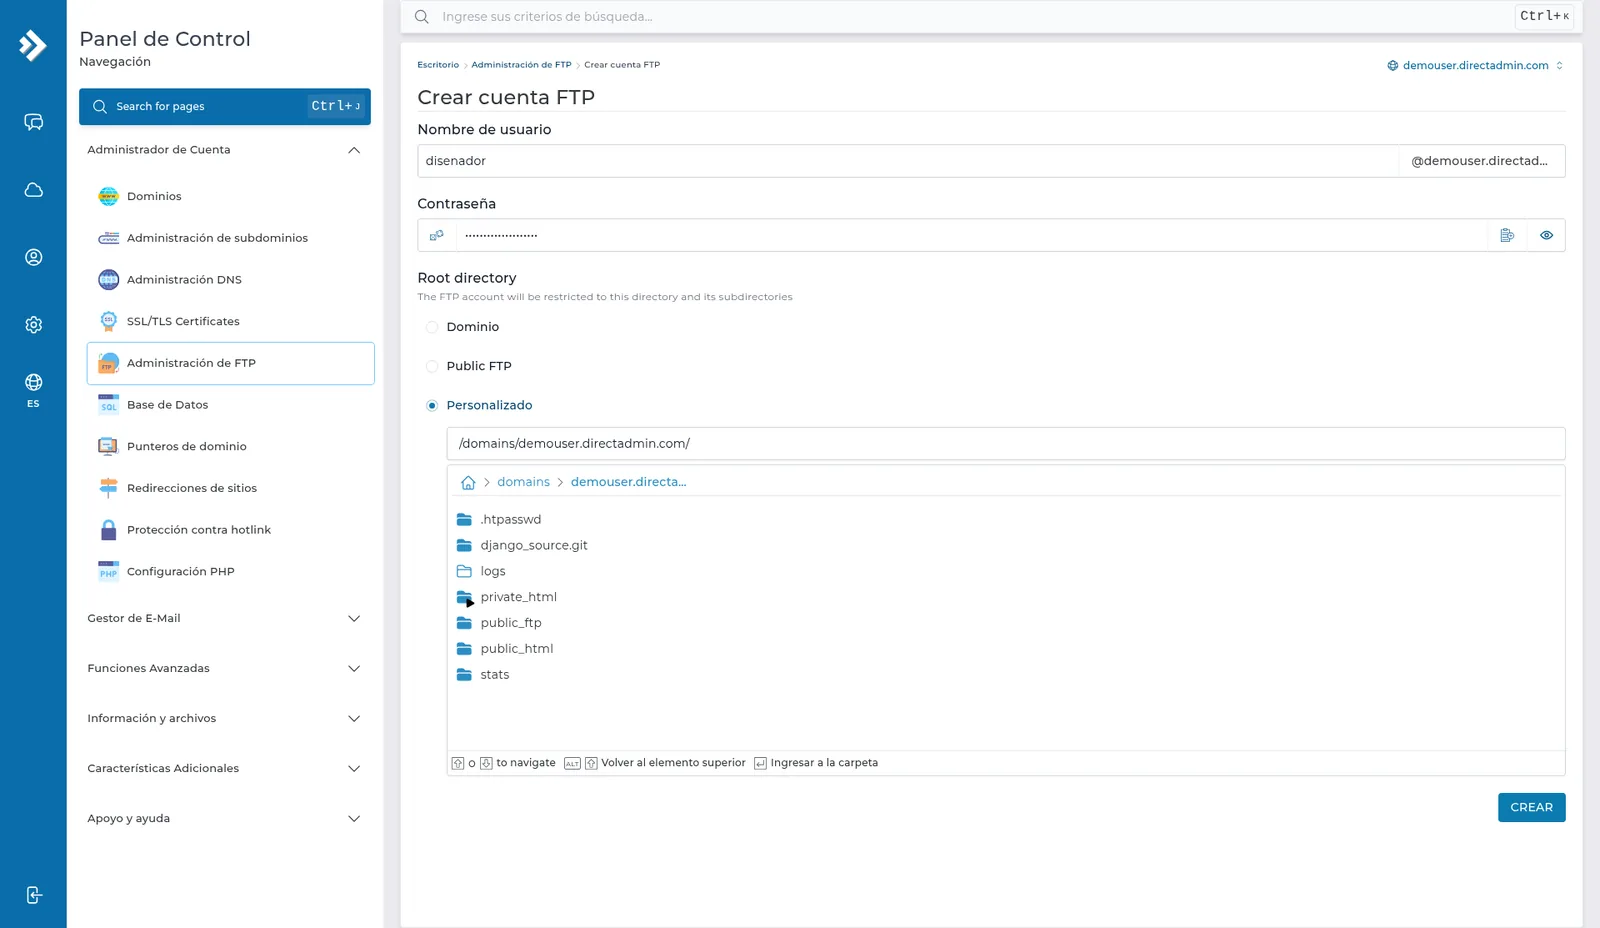Open Administración de subdominios menu item

coord(231,238)
